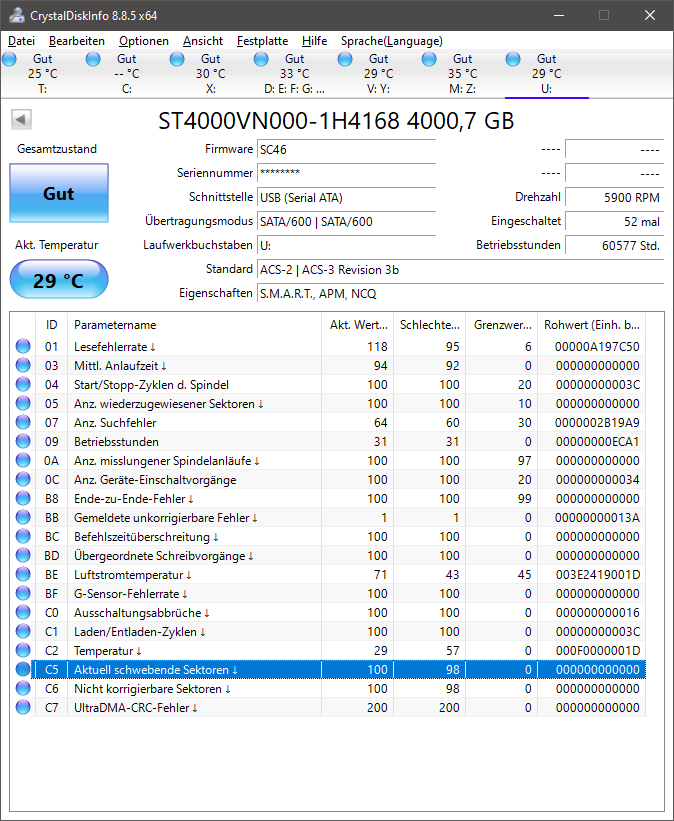Click the Standard field ACS-2 | ACS-3 Revision 3b
The width and height of the screenshot is (674, 821).
460,270
